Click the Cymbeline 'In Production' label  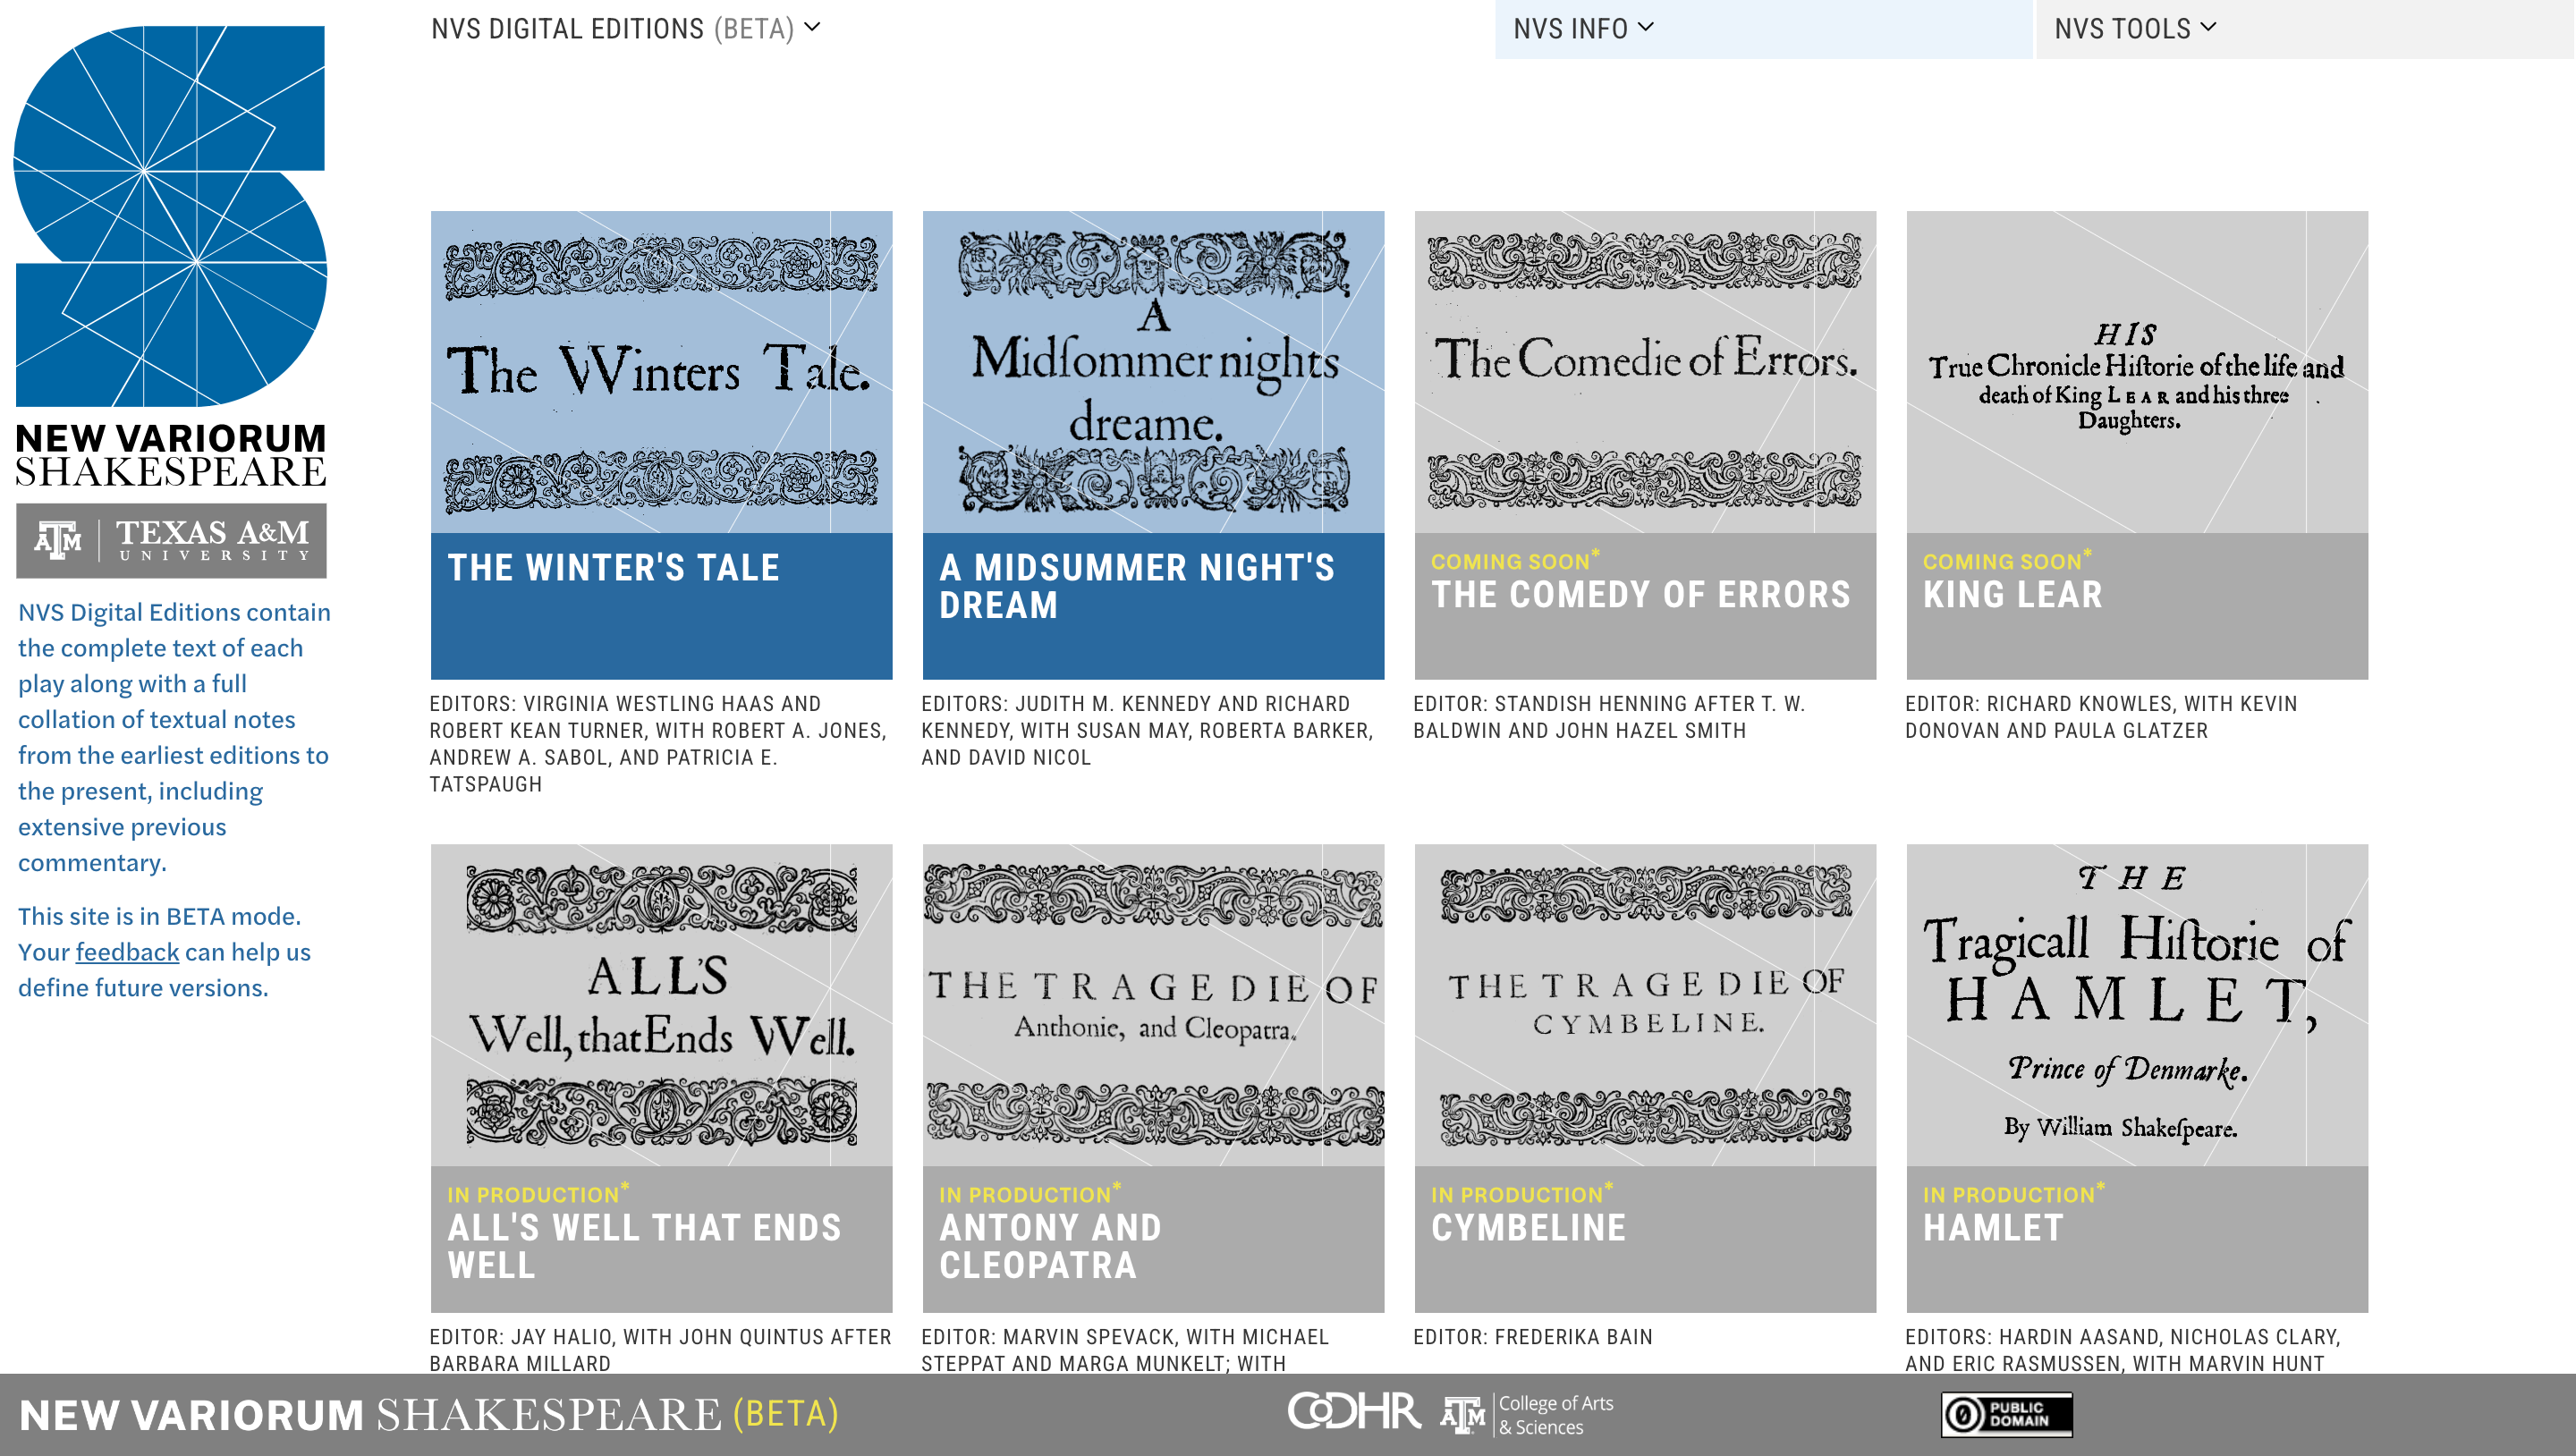1521,1193
